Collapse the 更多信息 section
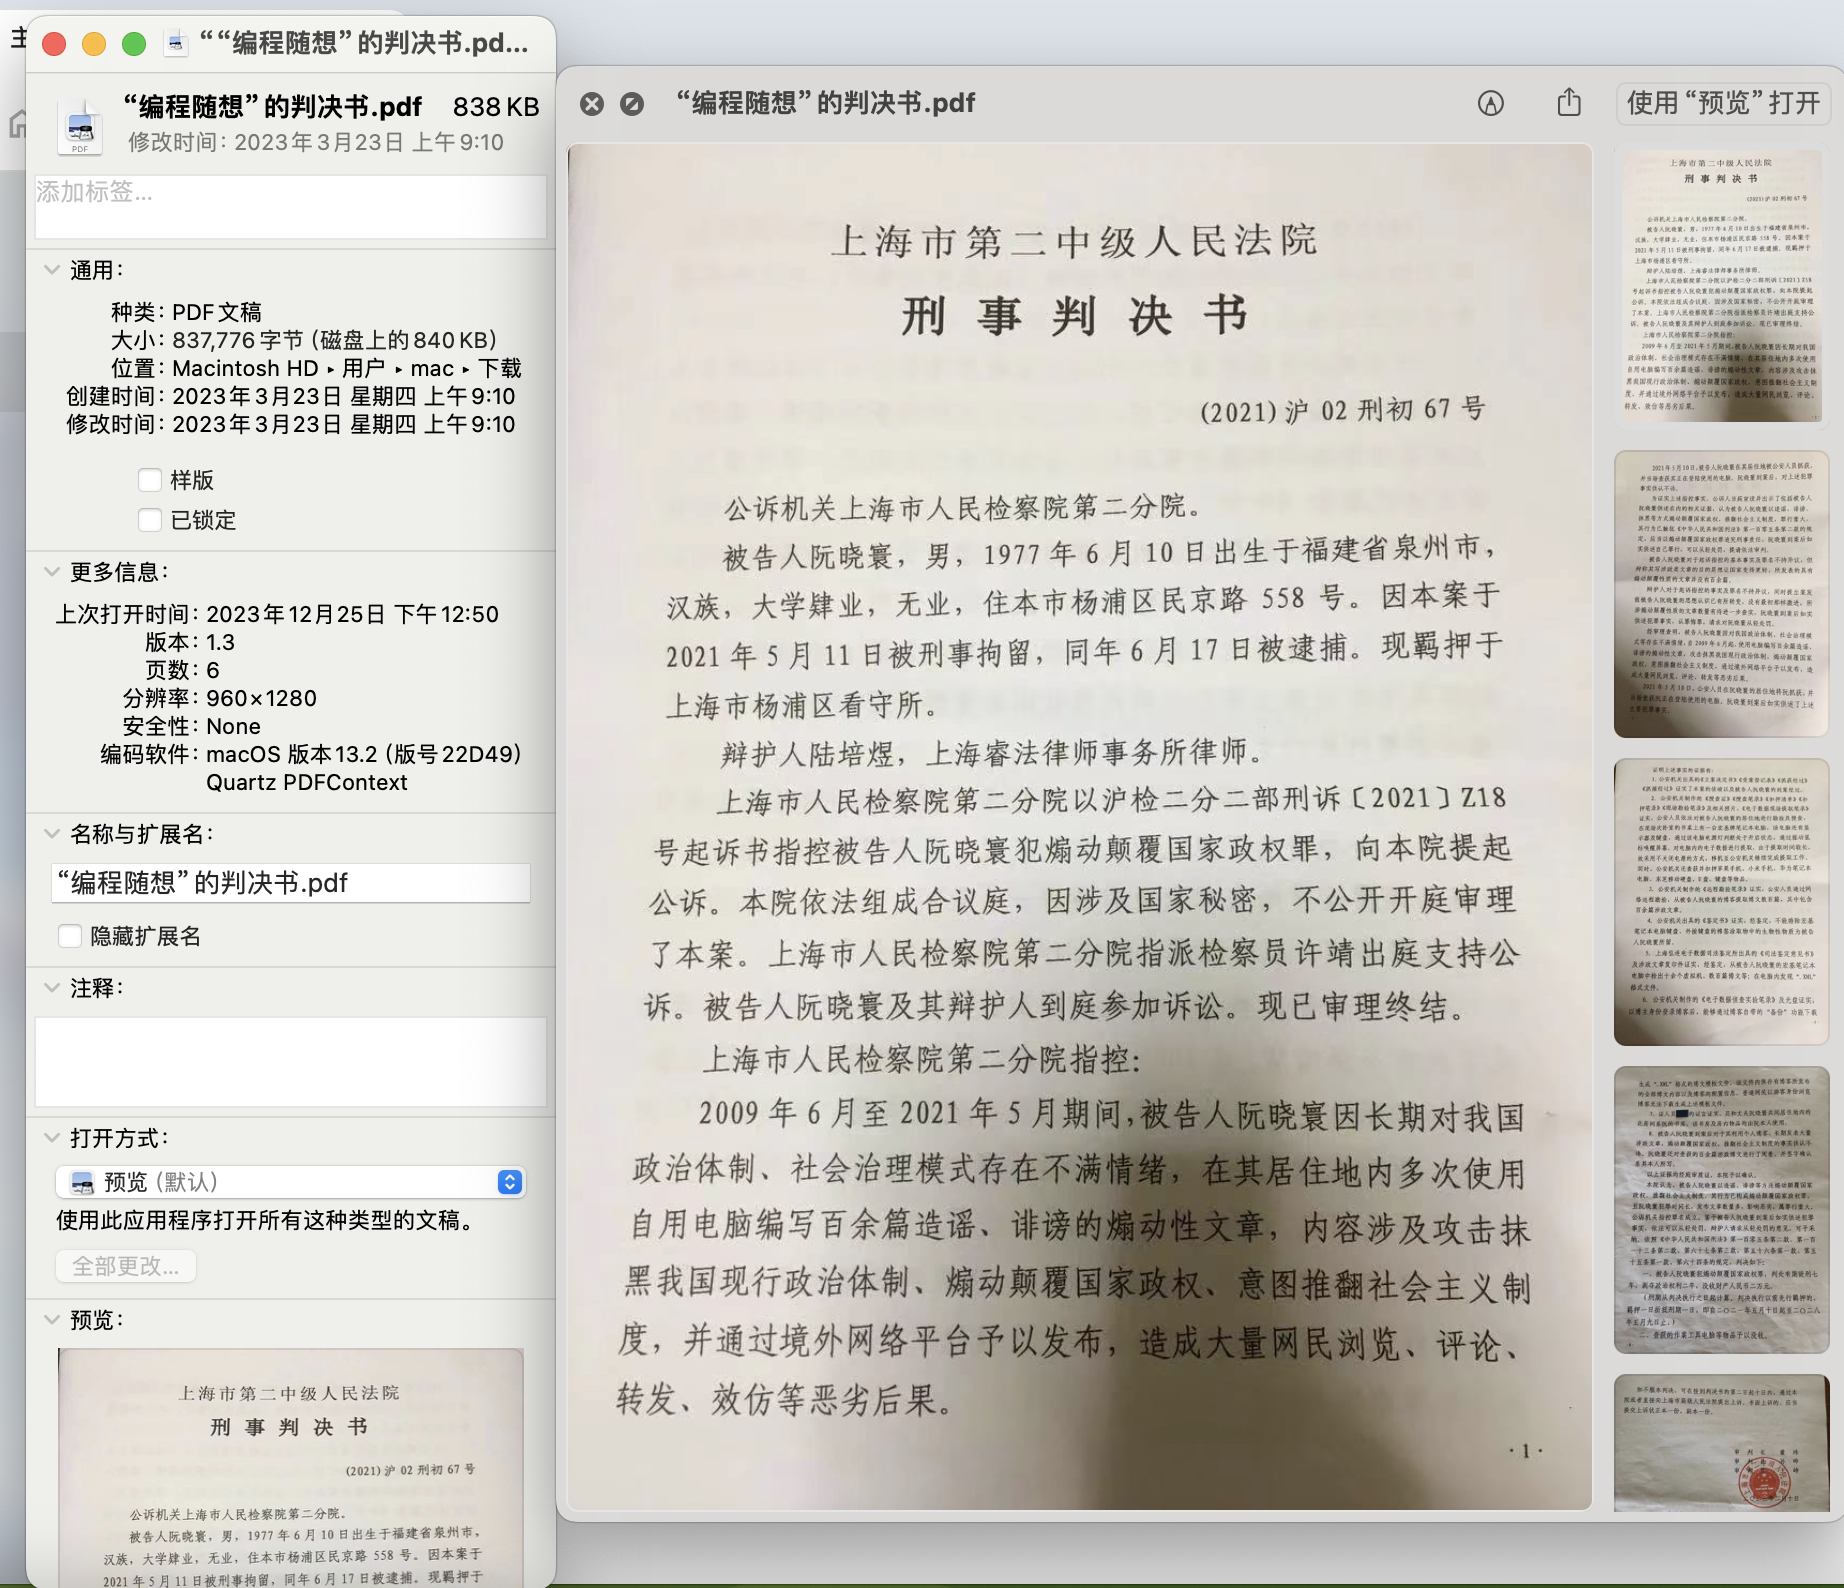The image size is (1844, 1588). (x=51, y=572)
